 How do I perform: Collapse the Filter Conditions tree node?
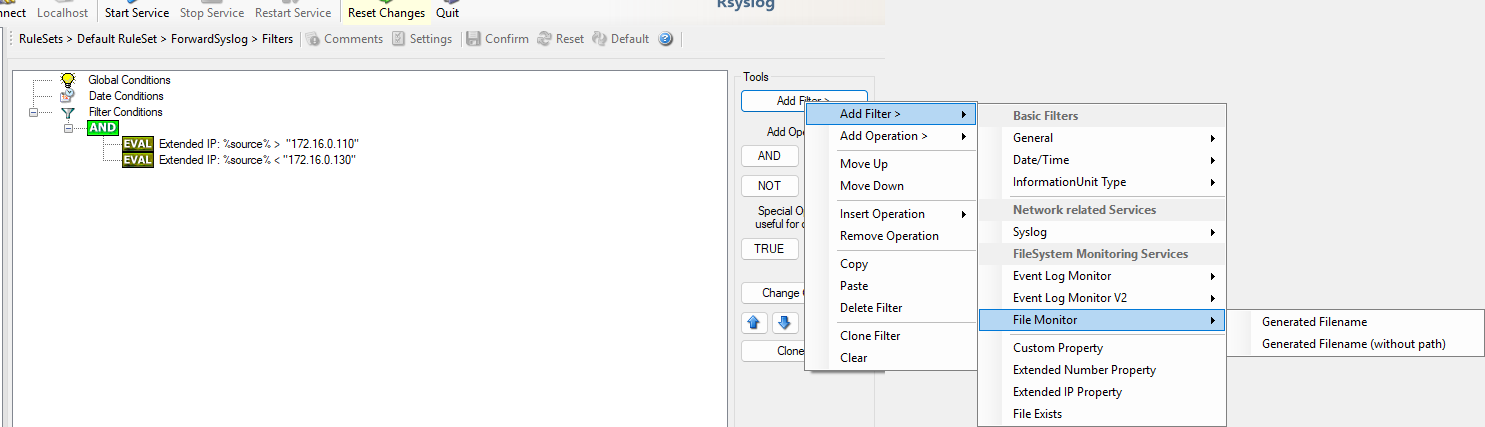33,112
